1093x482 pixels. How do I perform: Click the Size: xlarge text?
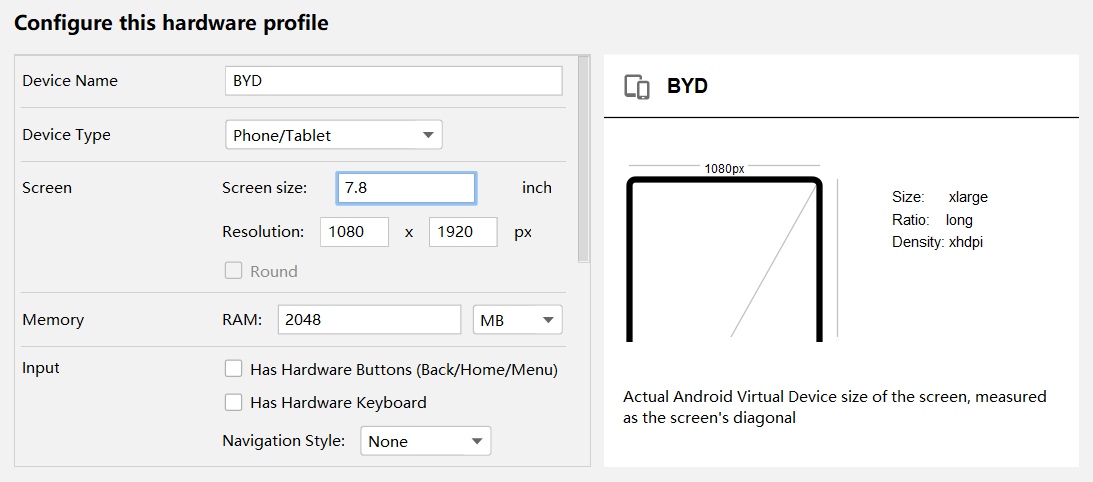pos(940,197)
